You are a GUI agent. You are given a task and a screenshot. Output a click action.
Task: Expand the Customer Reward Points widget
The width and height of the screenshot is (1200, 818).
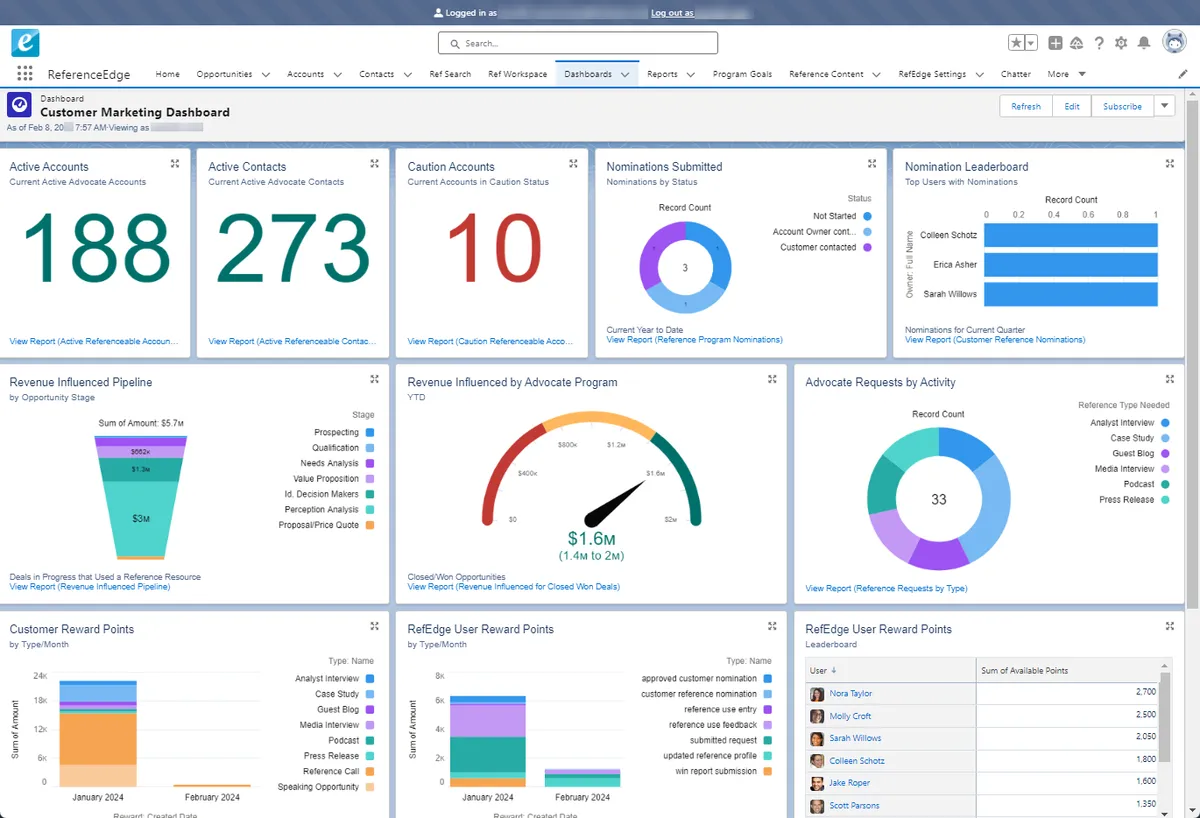pos(374,626)
